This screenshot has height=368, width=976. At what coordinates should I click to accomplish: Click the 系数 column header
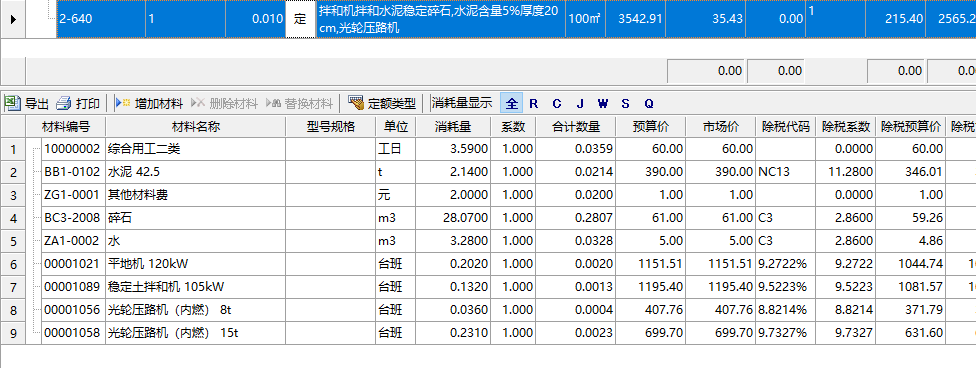pos(513,127)
